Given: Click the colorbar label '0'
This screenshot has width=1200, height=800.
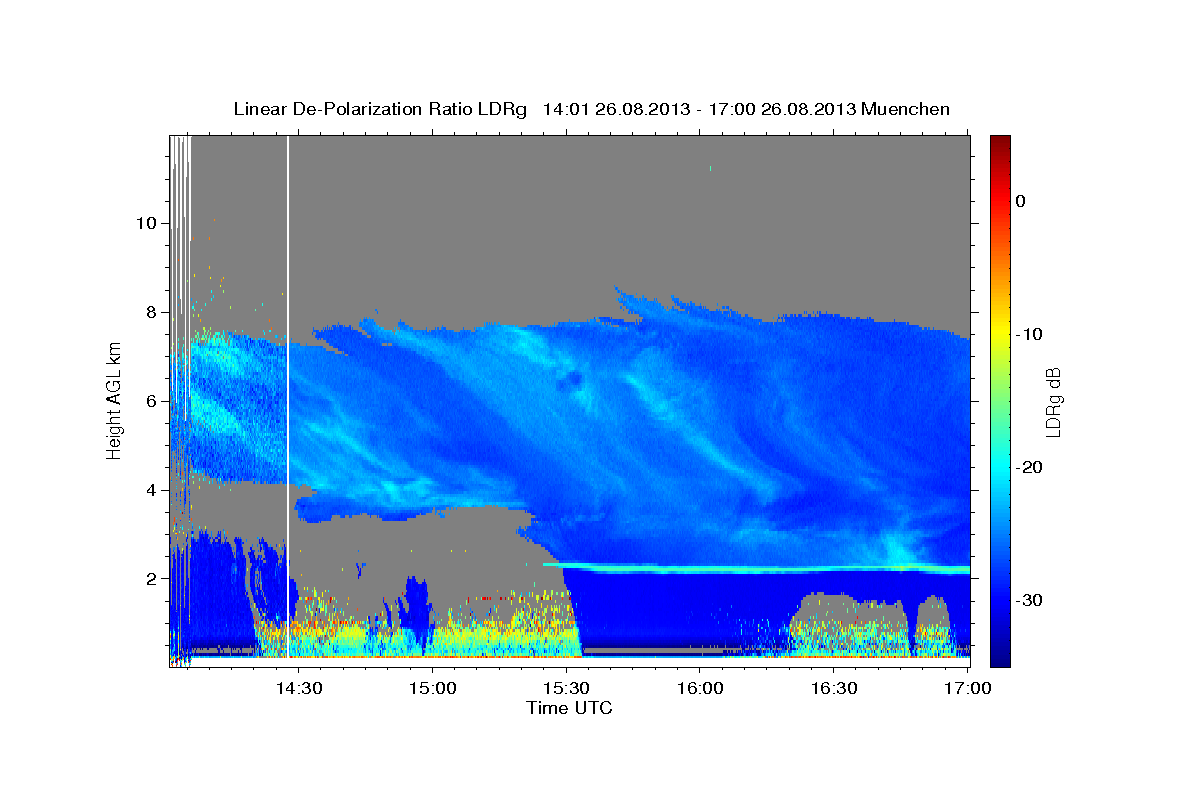Looking at the screenshot, I should (1020, 201).
